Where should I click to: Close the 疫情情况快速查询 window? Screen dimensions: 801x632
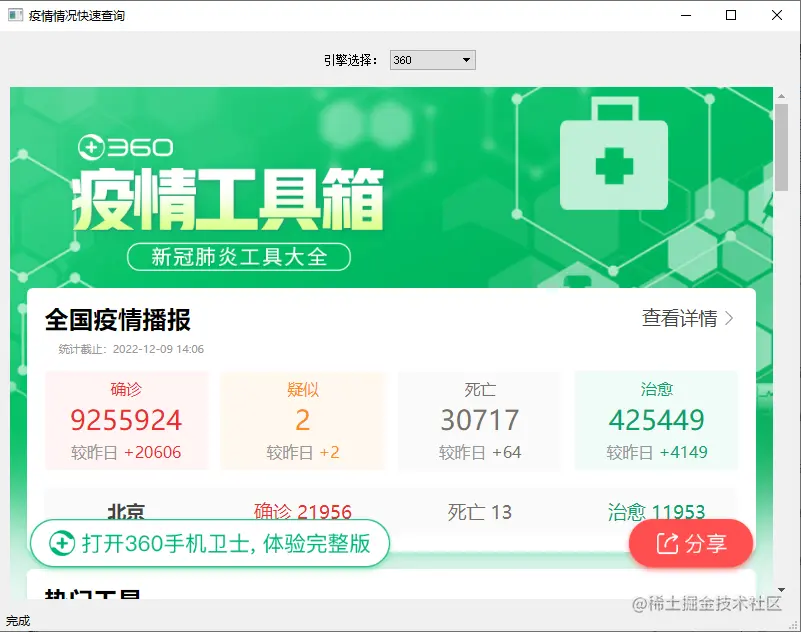click(776, 15)
